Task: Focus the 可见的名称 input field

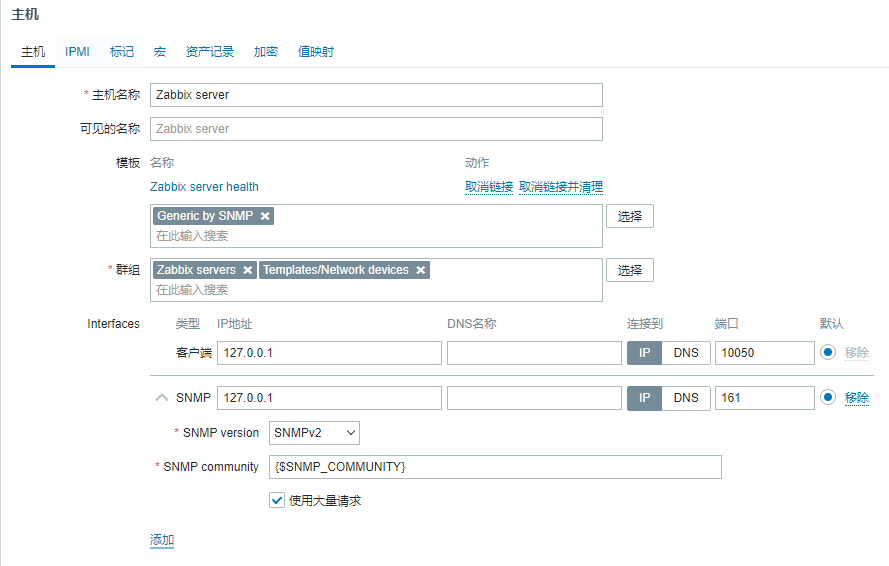Action: coord(376,129)
